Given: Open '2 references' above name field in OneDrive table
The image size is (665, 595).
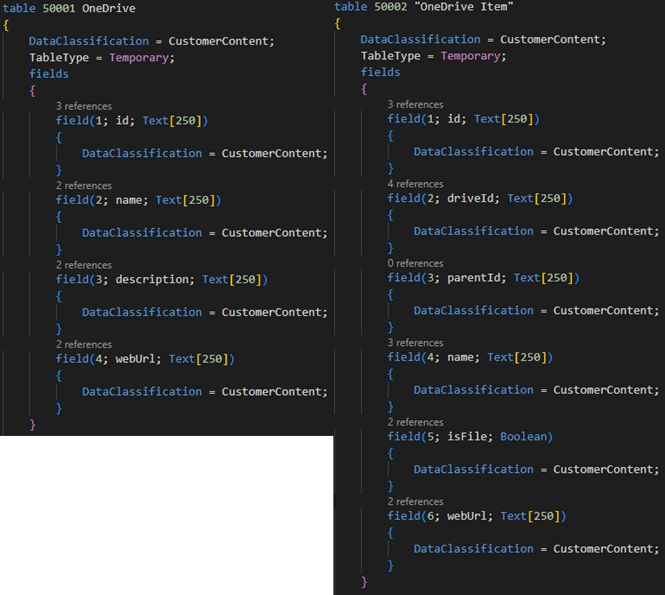Looking at the screenshot, I should pyautogui.click(x=84, y=186).
